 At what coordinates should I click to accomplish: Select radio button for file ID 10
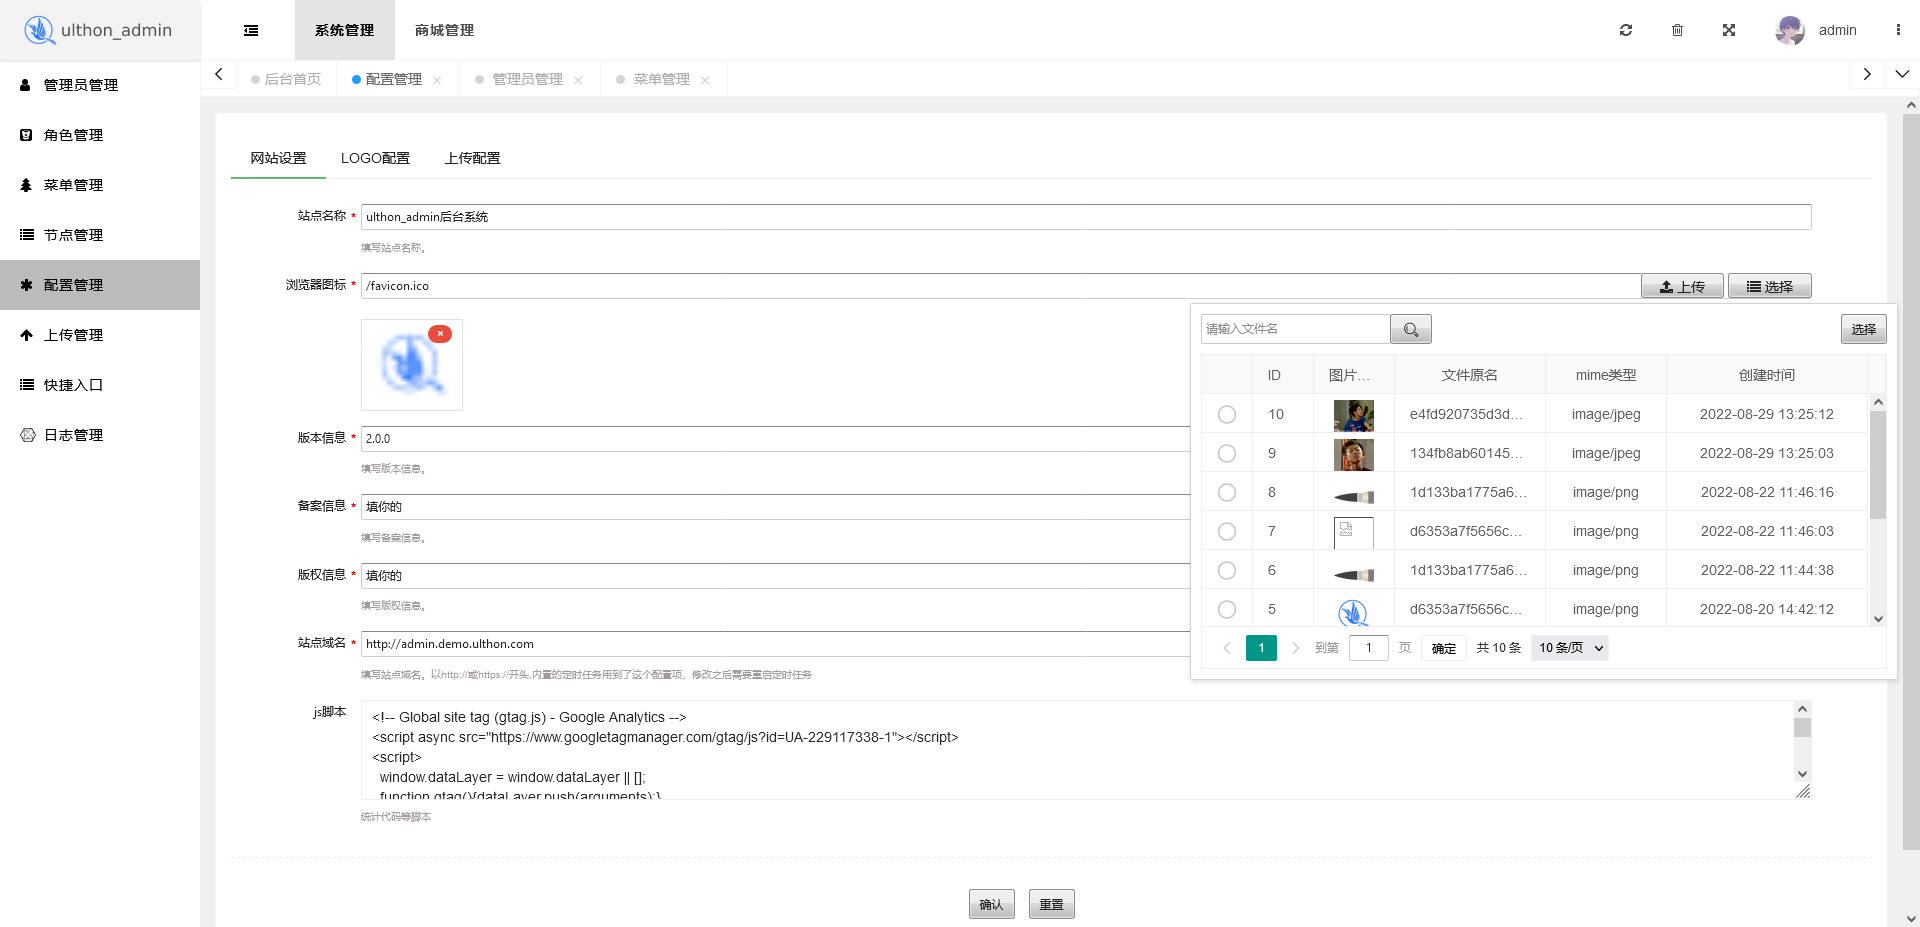click(x=1227, y=414)
